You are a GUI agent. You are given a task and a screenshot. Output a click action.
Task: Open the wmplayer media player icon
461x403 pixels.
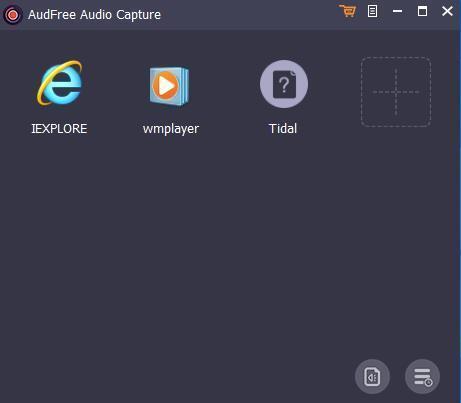tap(169, 86)
